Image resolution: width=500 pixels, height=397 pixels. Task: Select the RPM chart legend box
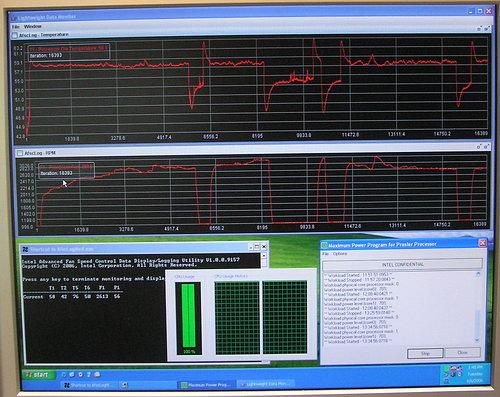(x=67, y=170)
